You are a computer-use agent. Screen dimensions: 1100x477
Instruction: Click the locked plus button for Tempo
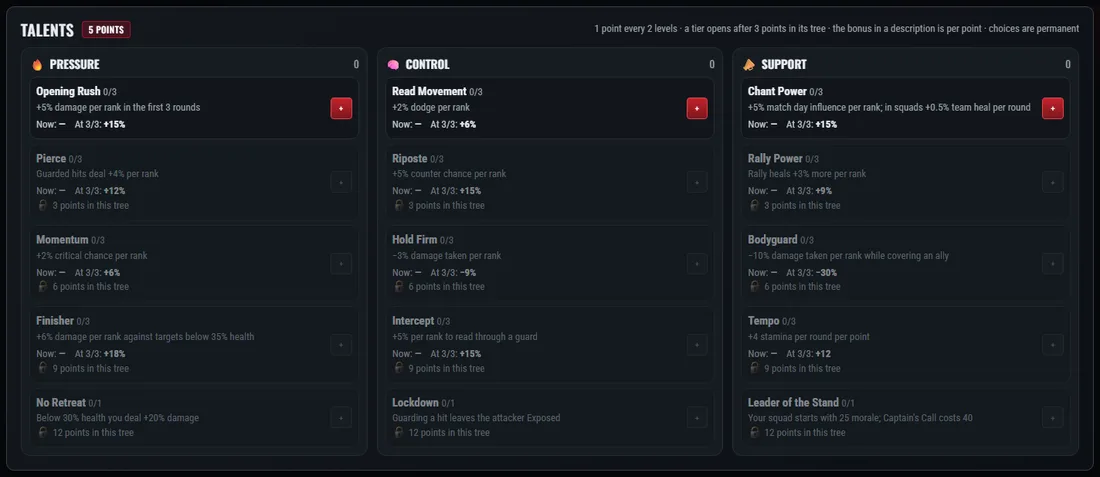pos(1053,345)
